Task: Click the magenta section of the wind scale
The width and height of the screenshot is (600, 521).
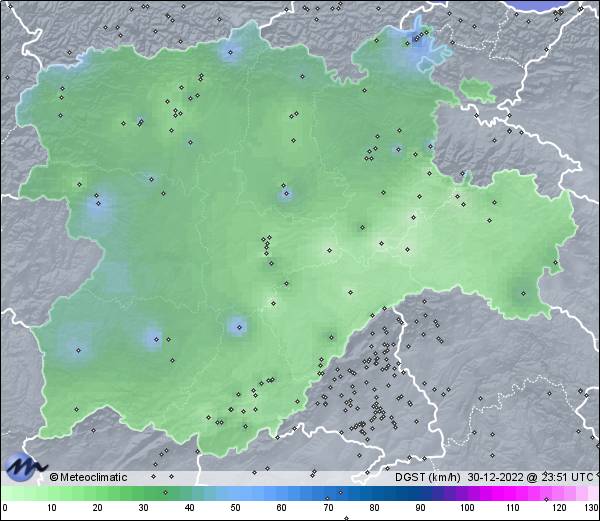Action: [x=505, y=493]
